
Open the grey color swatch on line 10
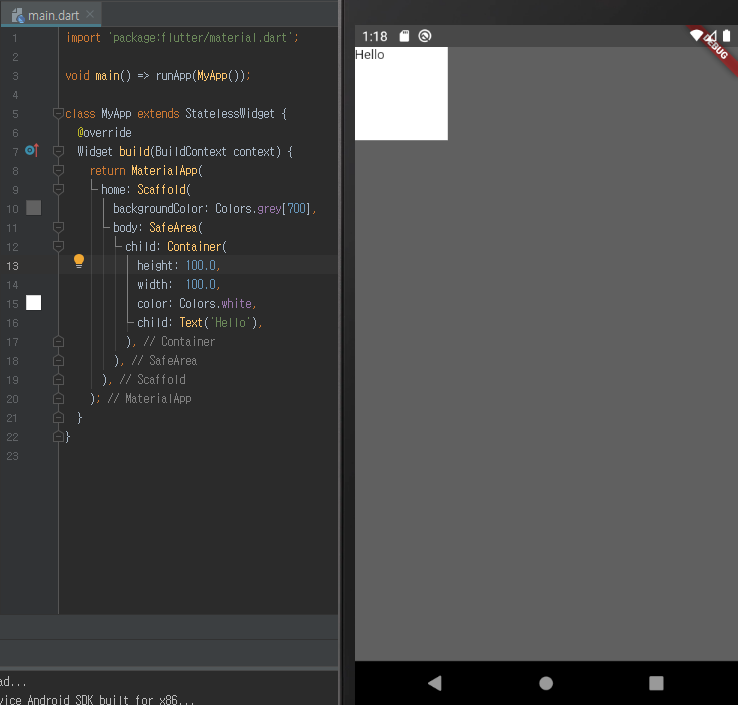pyautogui.click(x=33, y=208)
